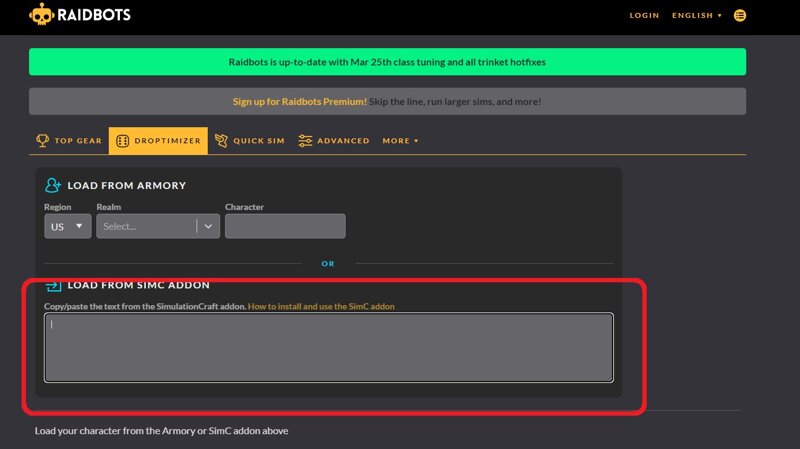The height and width of the screenshot is (449, 800).
Task: Click the 'Load from Armory' heading
Action: coord(127,185)
